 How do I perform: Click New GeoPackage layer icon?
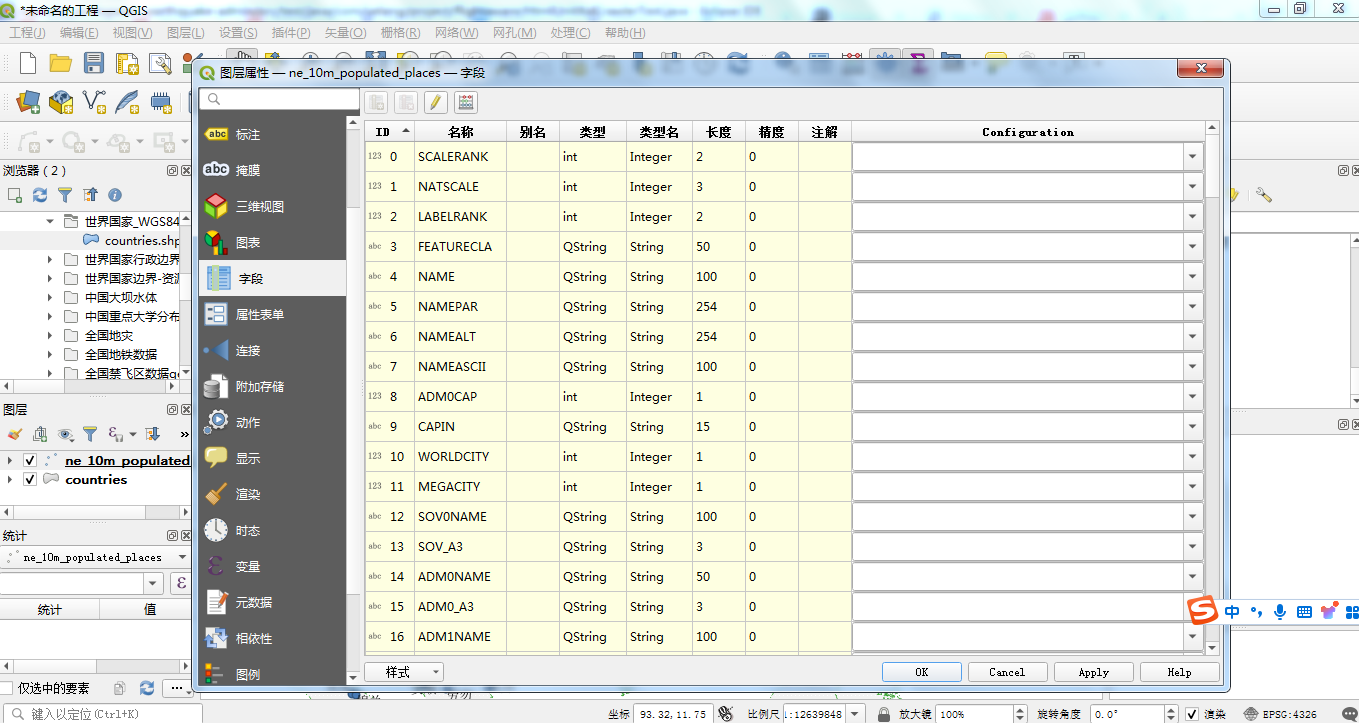(61, 101)
